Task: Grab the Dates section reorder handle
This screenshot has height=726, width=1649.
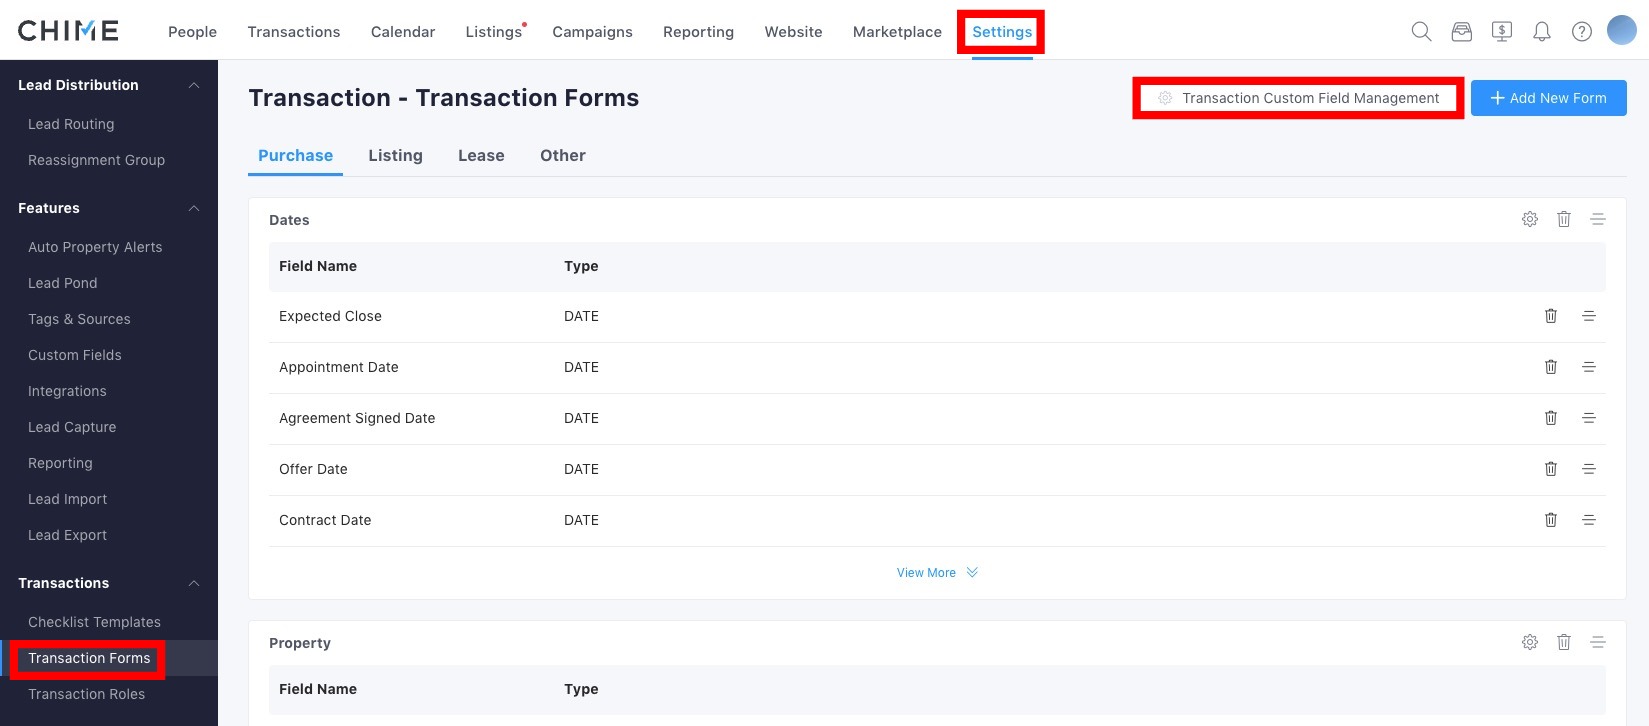Action: point(1598,219)
